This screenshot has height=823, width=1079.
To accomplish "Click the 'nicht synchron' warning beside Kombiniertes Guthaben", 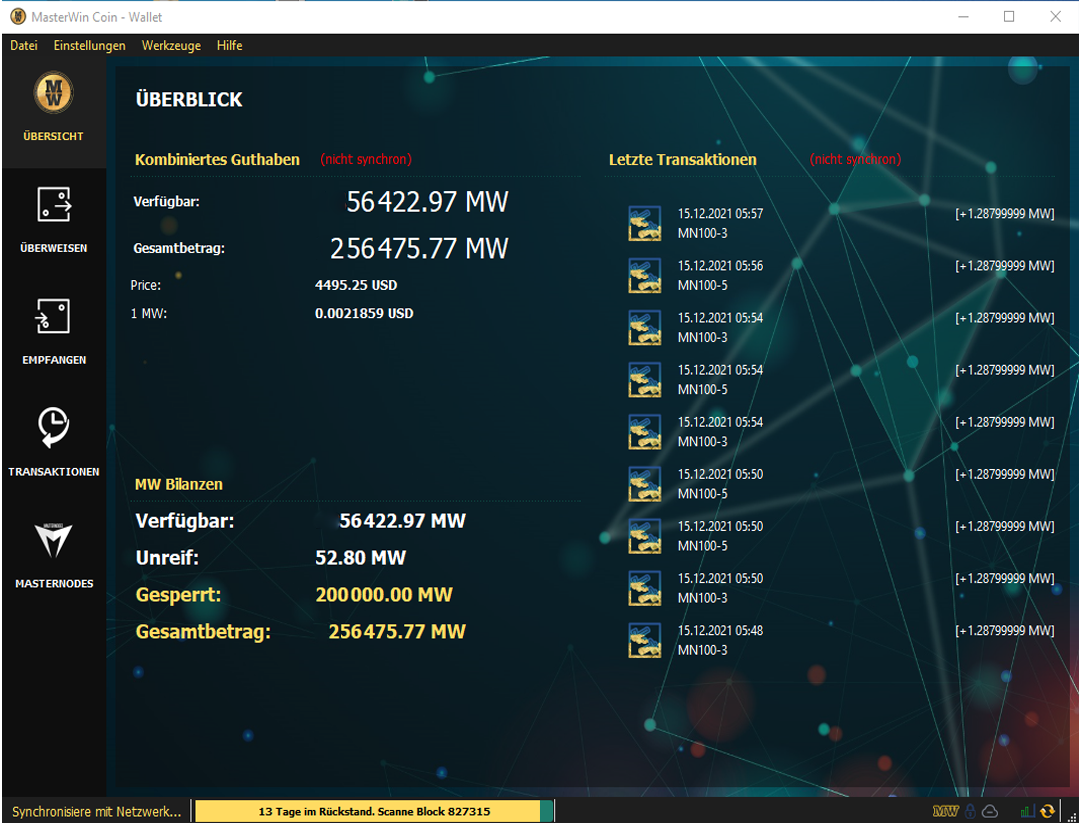I will pyautogui.click(x=366, y=159).
